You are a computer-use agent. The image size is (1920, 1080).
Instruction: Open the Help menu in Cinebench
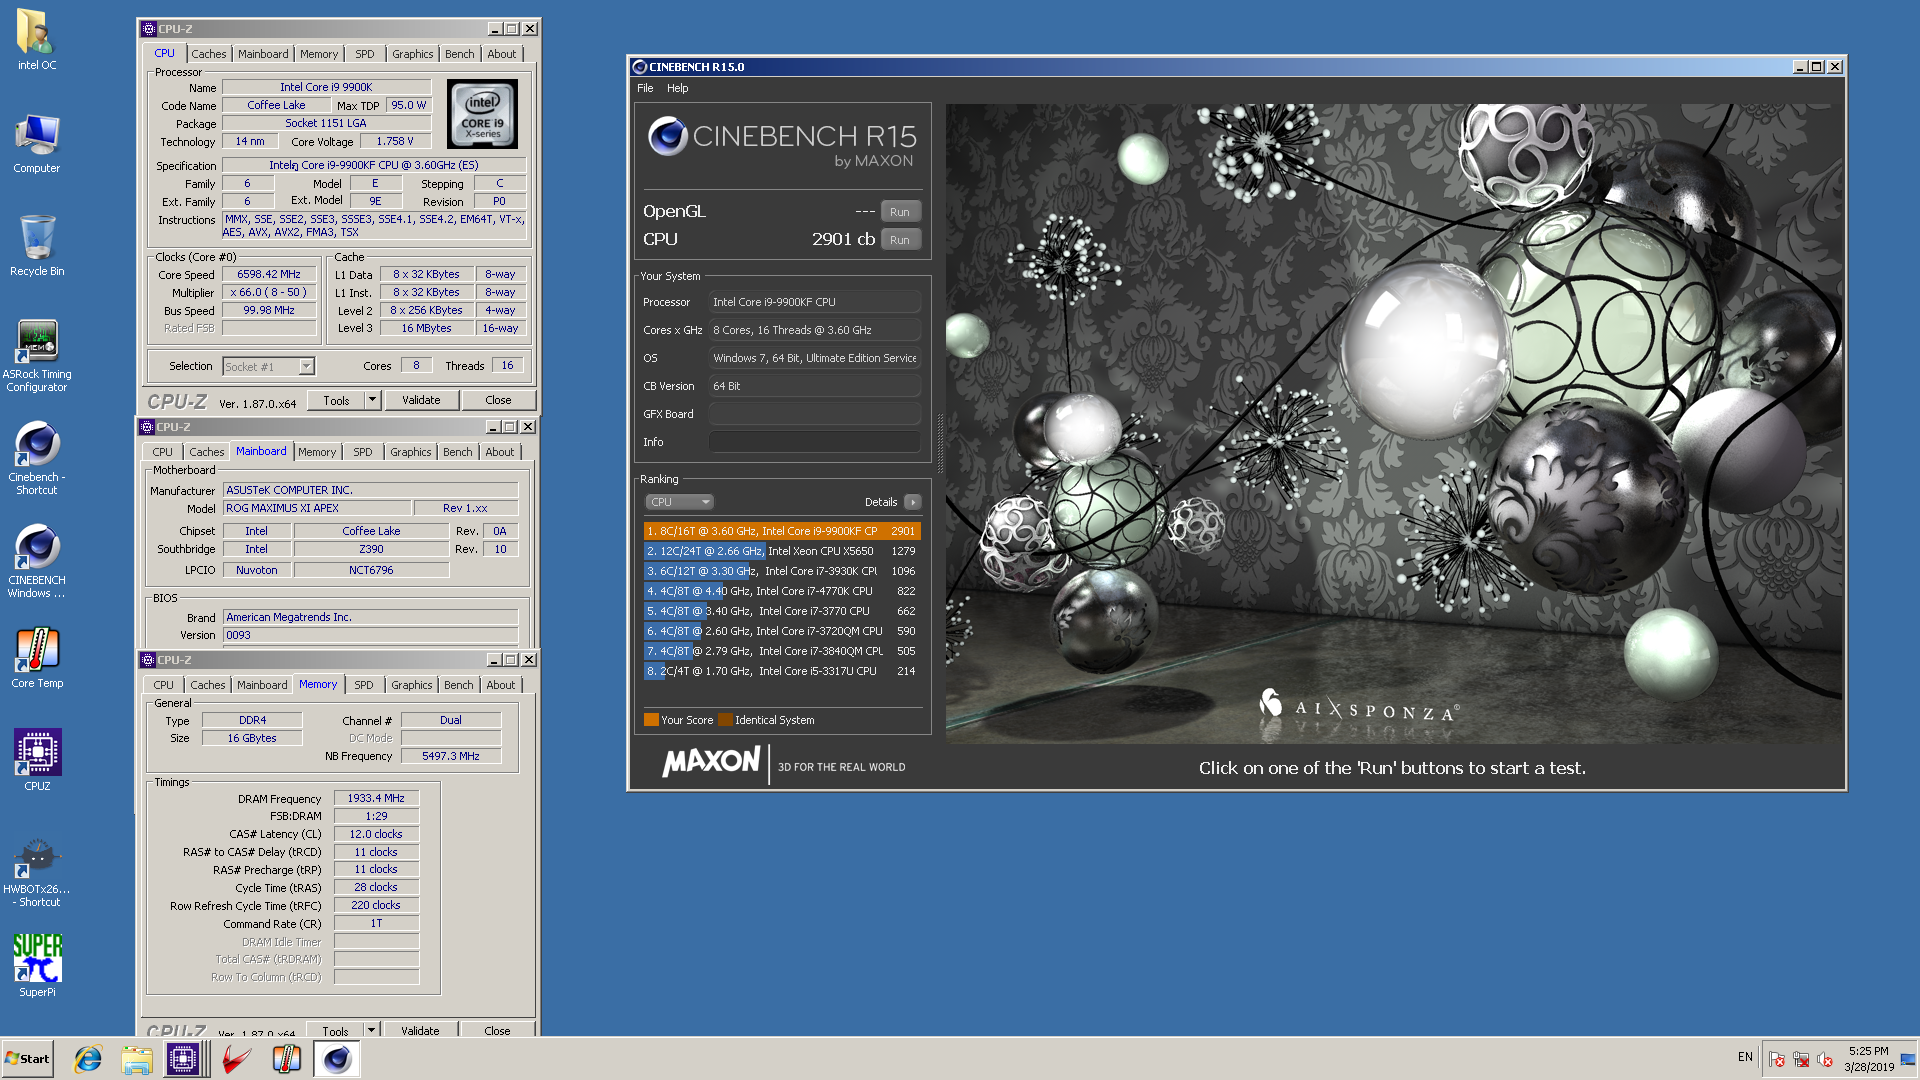click(678, 88)
